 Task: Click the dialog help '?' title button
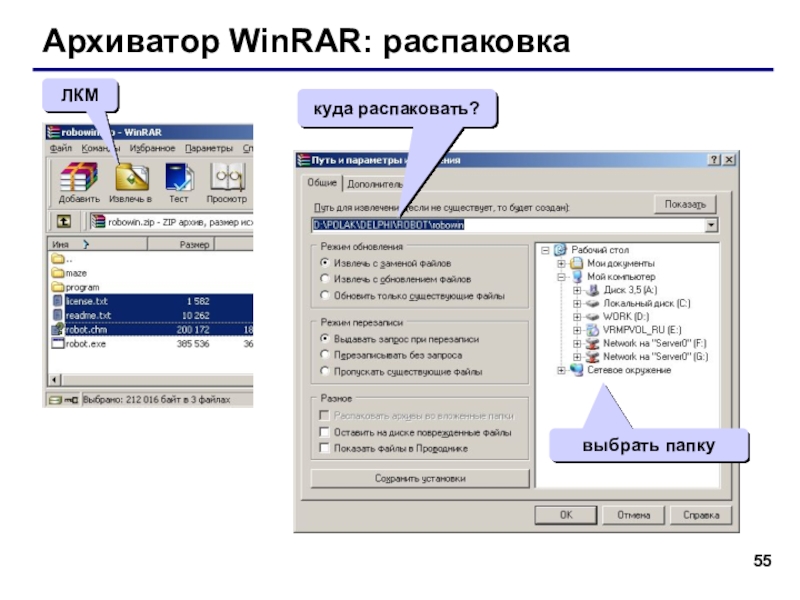pos(714,160)
